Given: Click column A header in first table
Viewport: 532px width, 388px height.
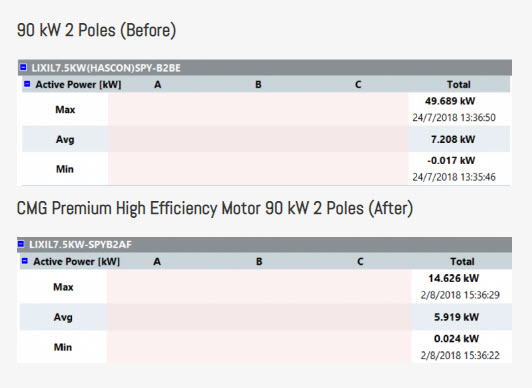Looking at the screenshot, I should pyautogui.click(x=157, y=84).
